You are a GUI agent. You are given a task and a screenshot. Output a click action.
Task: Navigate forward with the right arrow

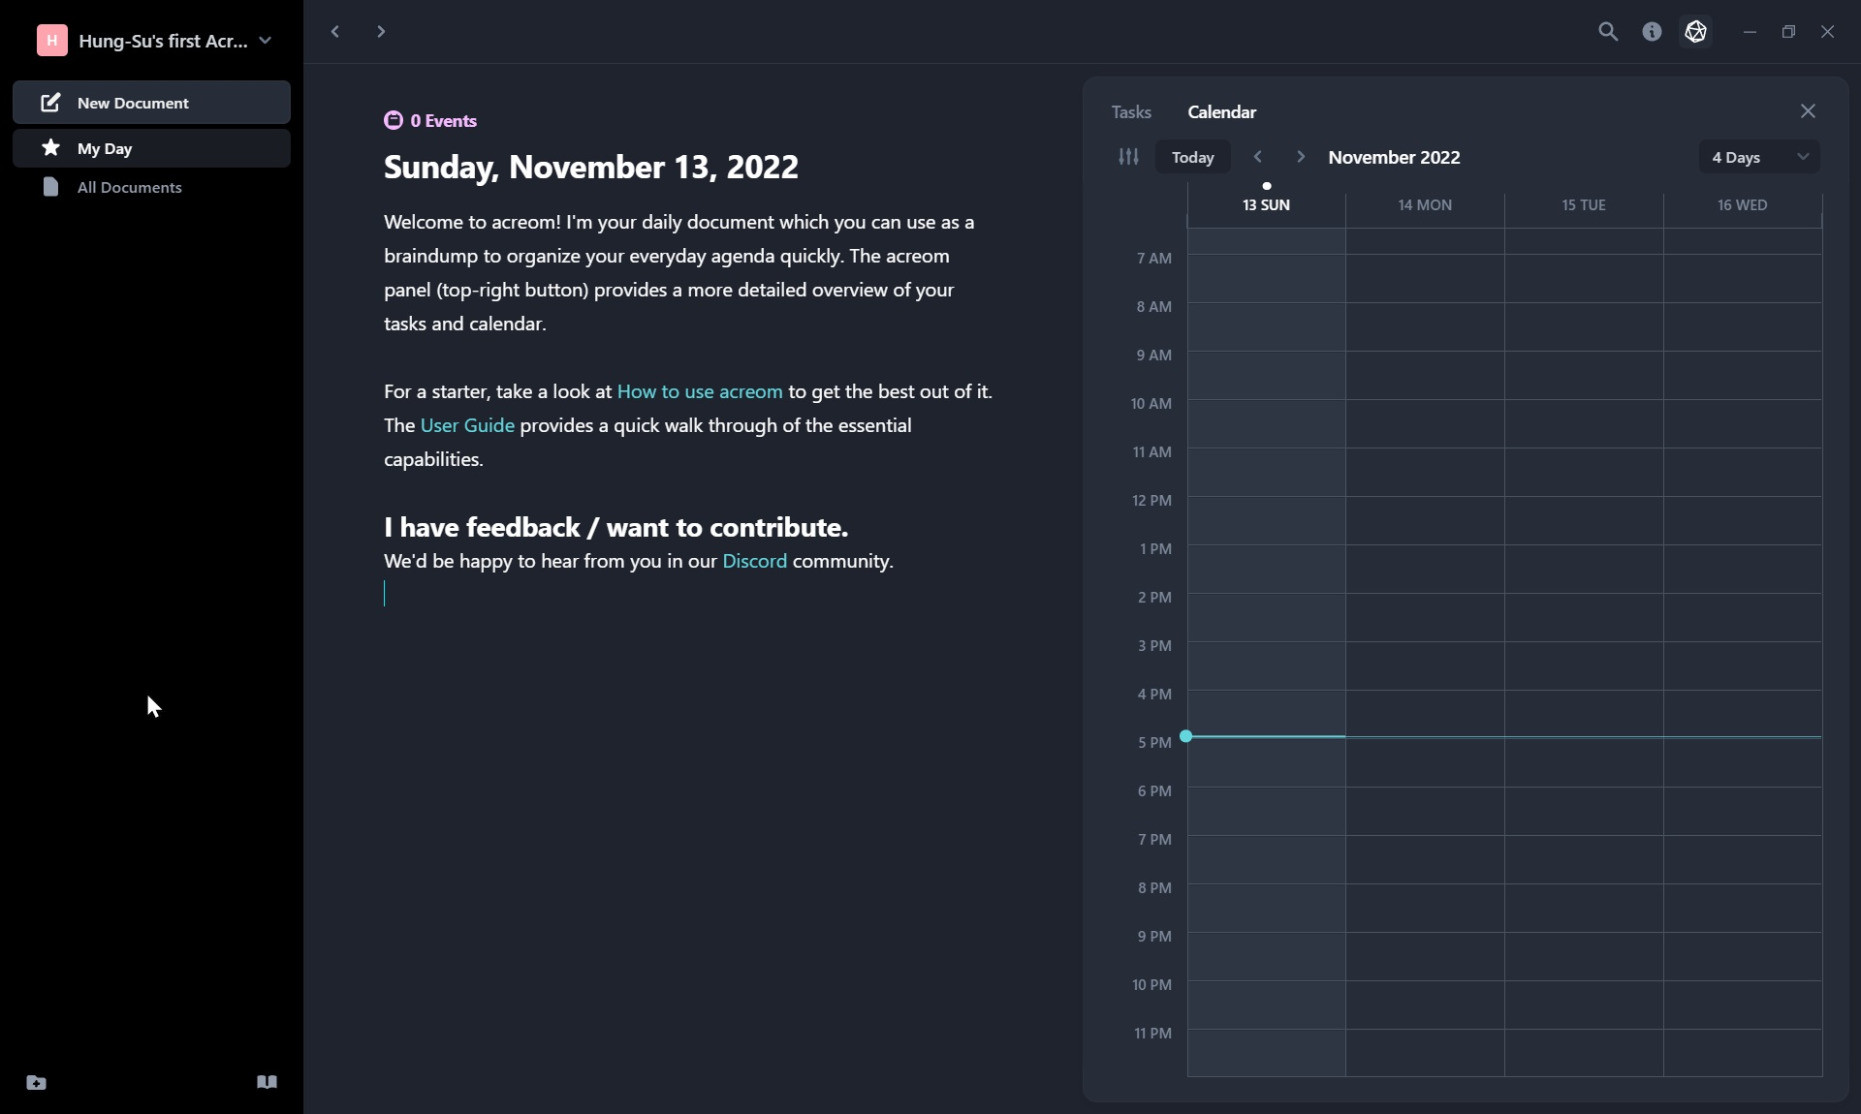(x=381, y=32)
